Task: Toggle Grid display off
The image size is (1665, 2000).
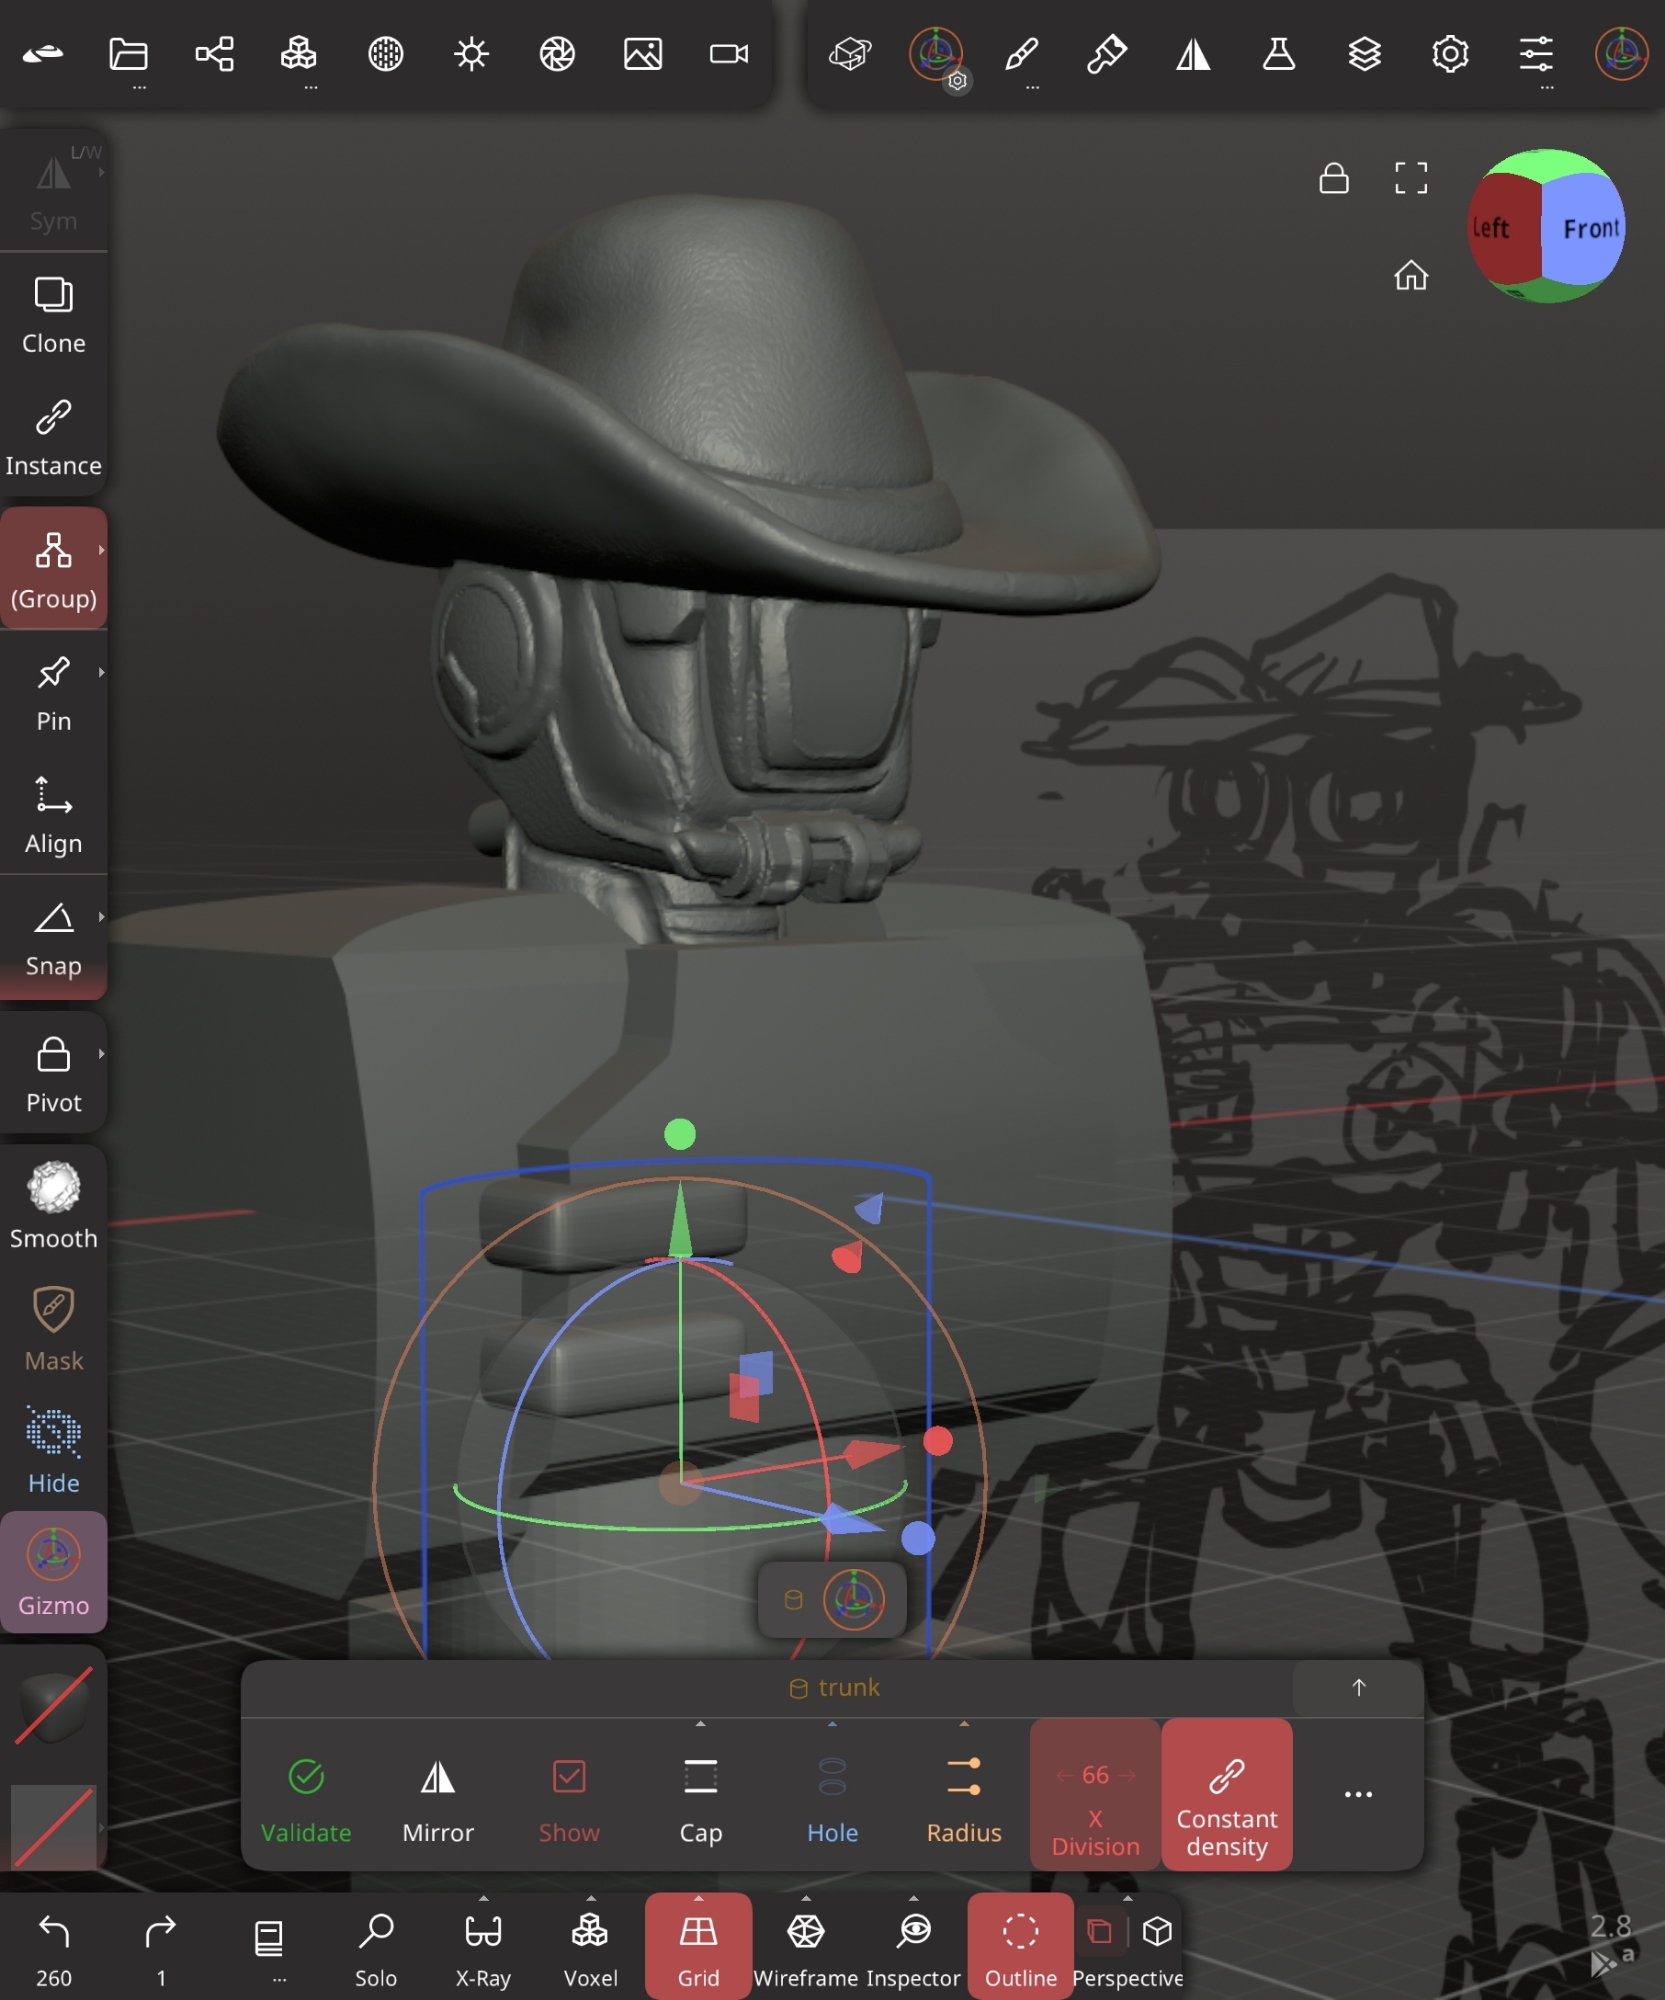Action: 698,1946
